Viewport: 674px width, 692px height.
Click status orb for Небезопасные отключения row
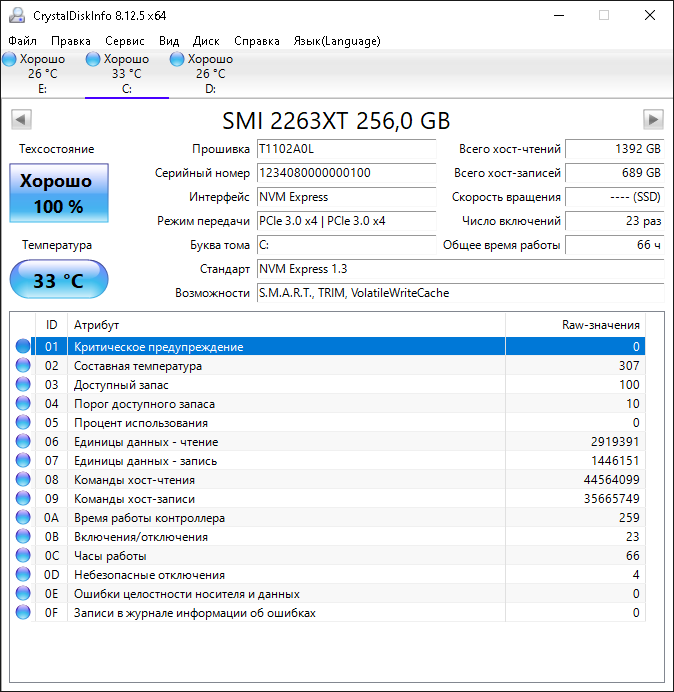[23, 574]
